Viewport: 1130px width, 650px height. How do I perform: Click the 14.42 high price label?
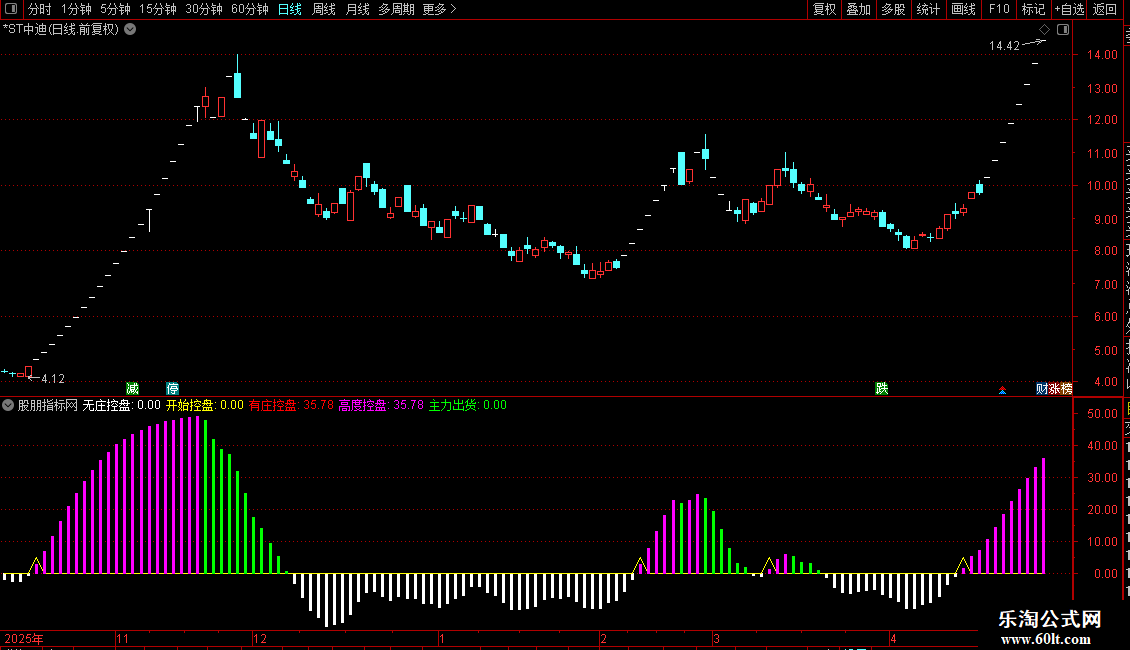[1004, 46]
